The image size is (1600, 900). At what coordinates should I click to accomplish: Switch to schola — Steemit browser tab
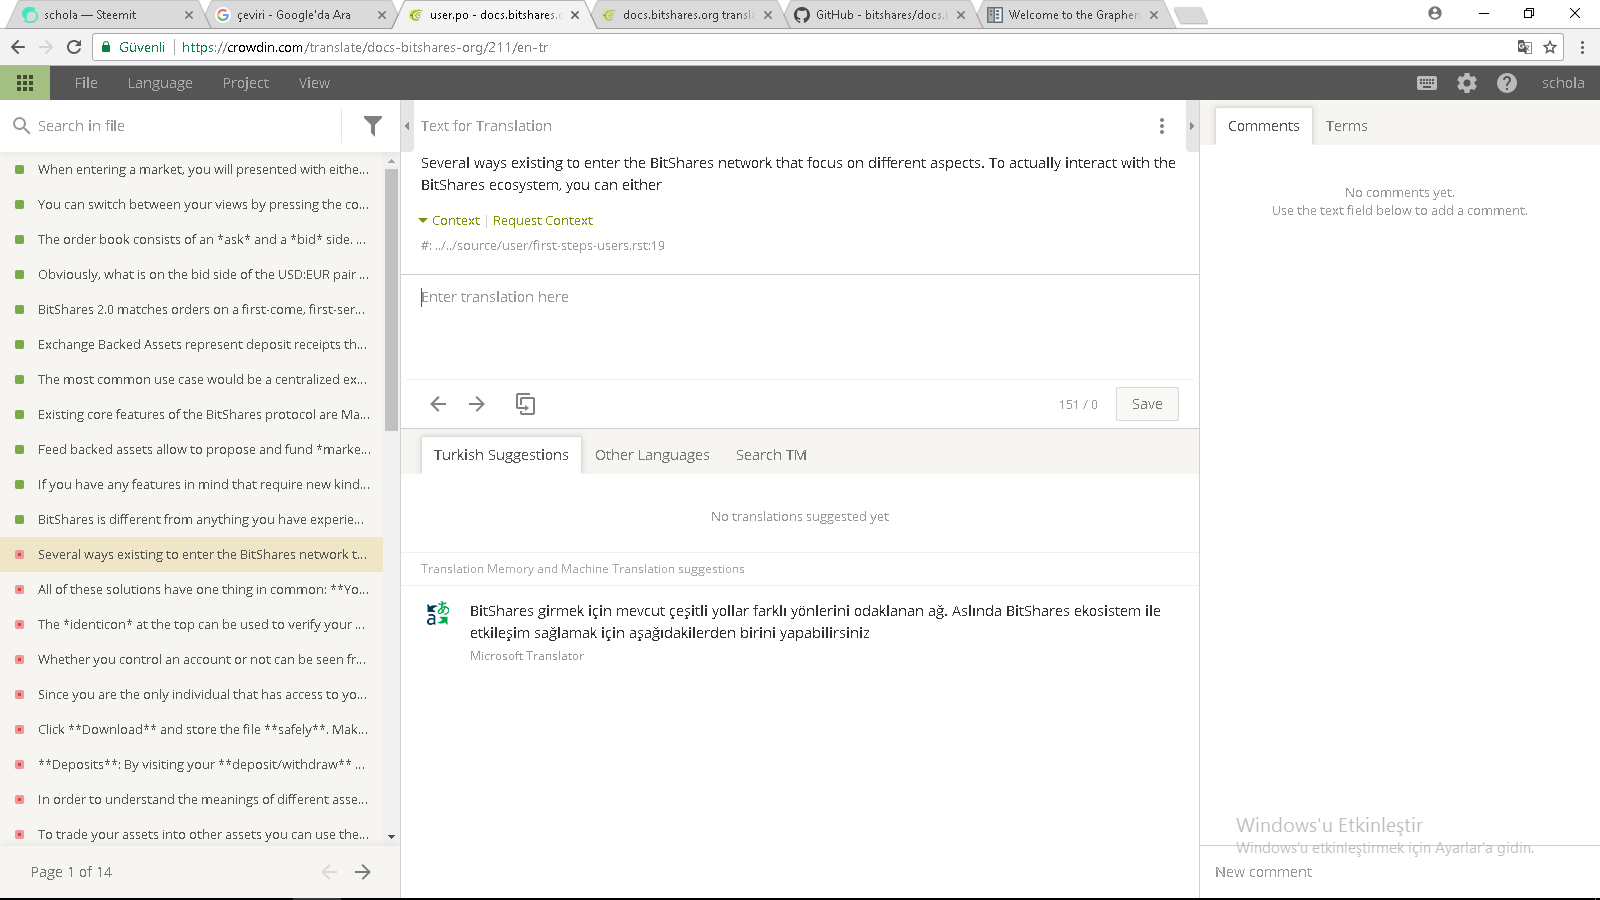102,15
